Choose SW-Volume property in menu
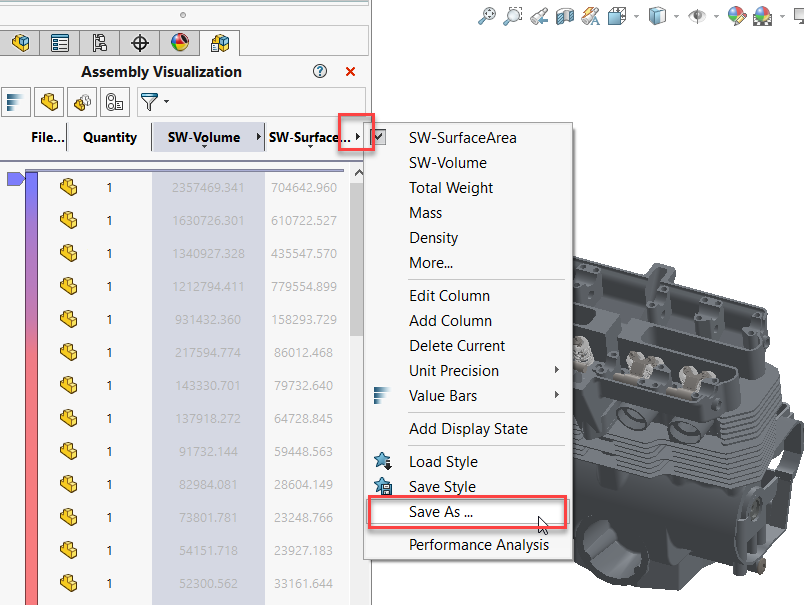The image size is (804, 605). tap(448, 163)
